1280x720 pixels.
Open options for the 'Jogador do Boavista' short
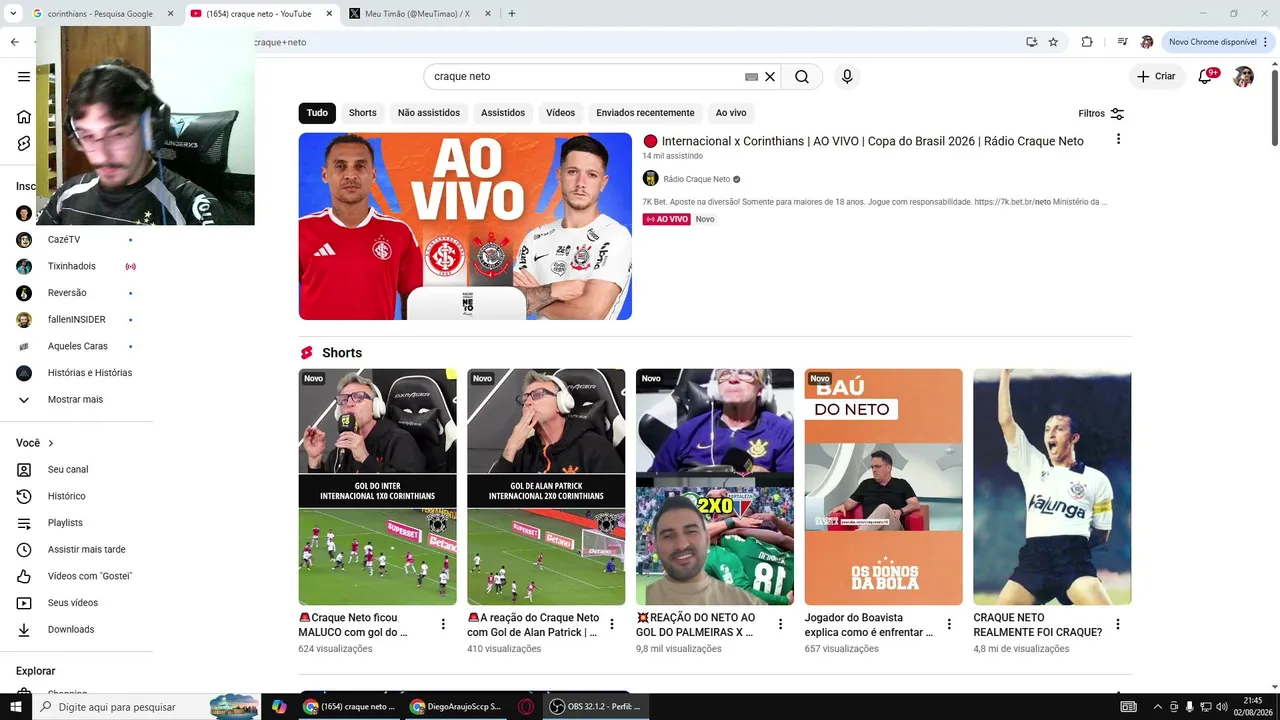949,624
